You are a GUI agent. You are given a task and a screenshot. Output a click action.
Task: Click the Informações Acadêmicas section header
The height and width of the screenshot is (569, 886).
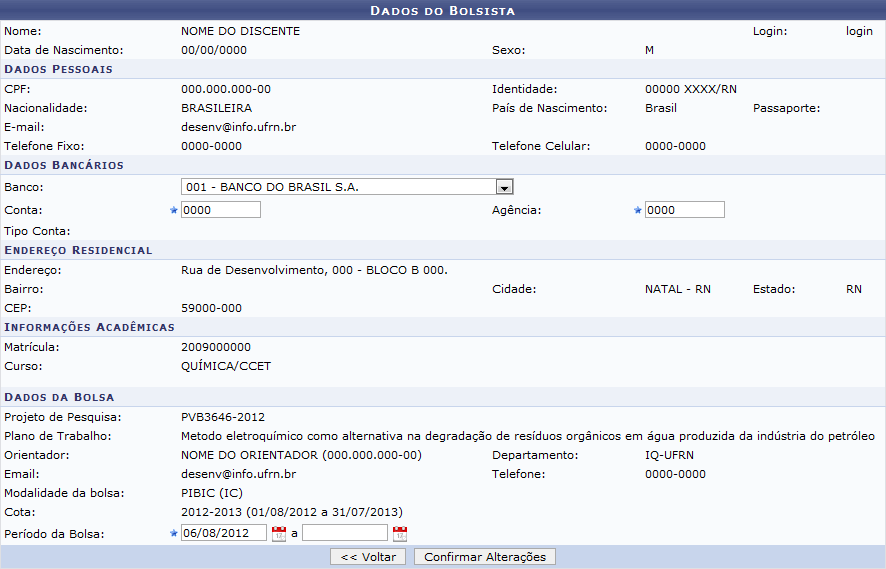tap(89, 327)
